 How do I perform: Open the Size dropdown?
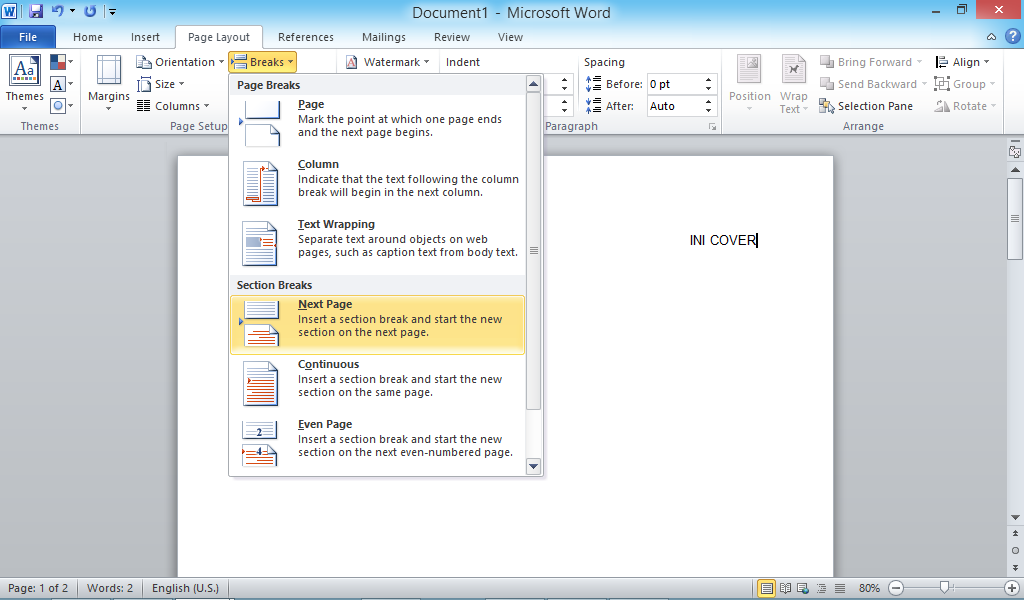161,84
